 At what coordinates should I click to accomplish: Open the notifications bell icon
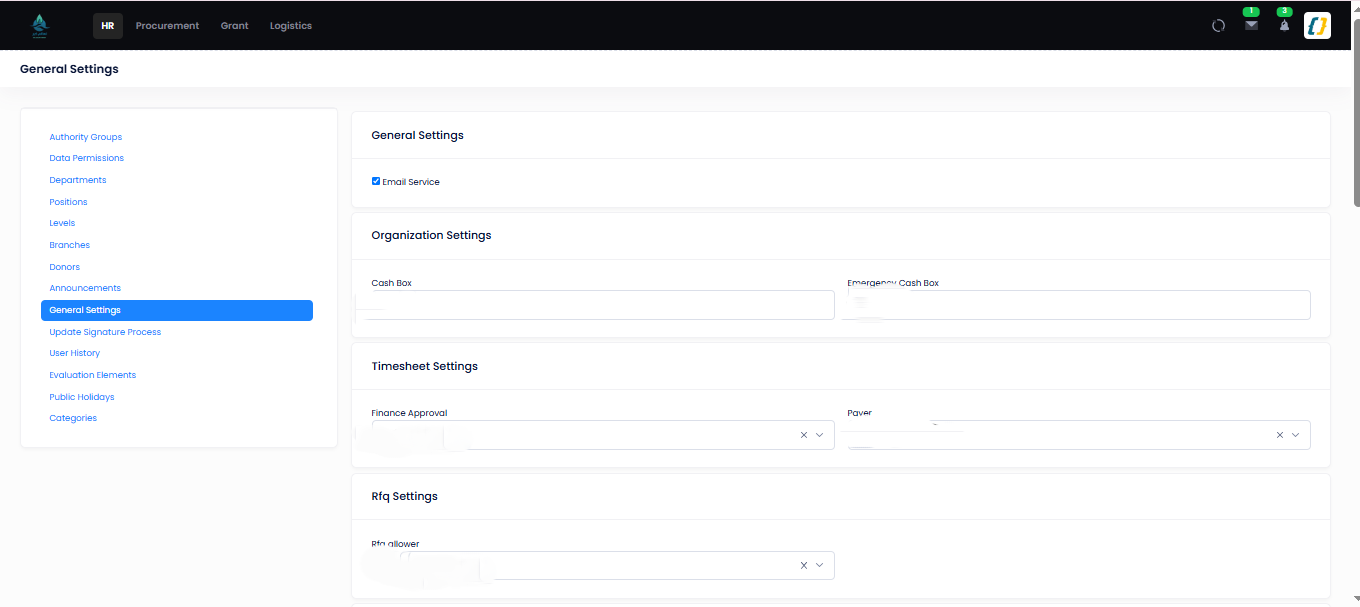[1284, 25]
